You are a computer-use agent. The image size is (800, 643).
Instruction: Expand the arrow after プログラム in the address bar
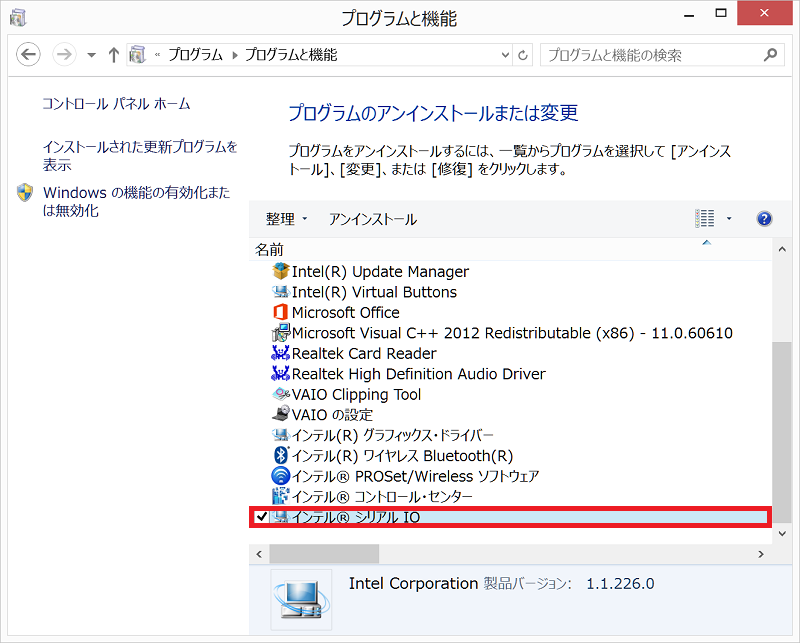pyautogui.click(x=235, y=55)
